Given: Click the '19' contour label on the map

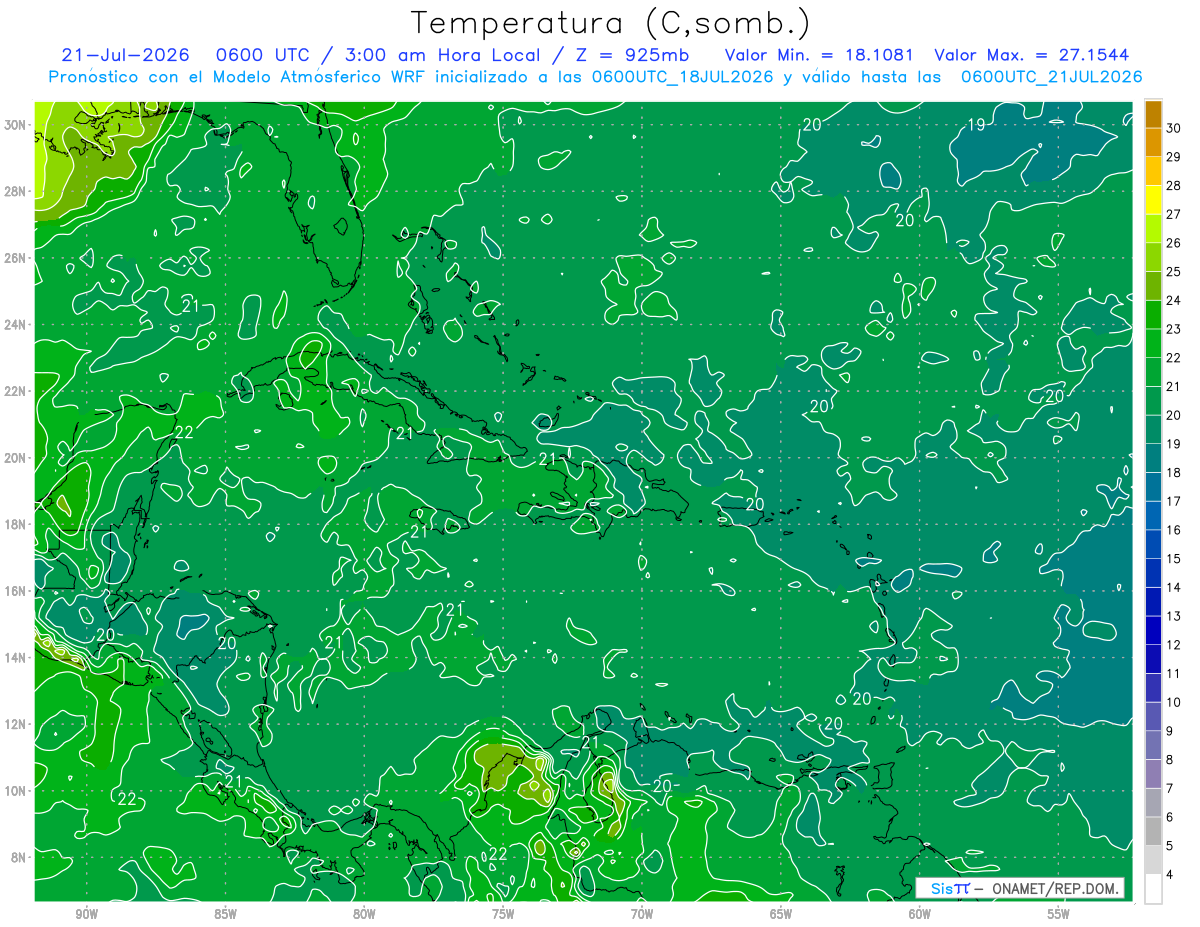Looking at the screenshot, I should click(977, 125).
